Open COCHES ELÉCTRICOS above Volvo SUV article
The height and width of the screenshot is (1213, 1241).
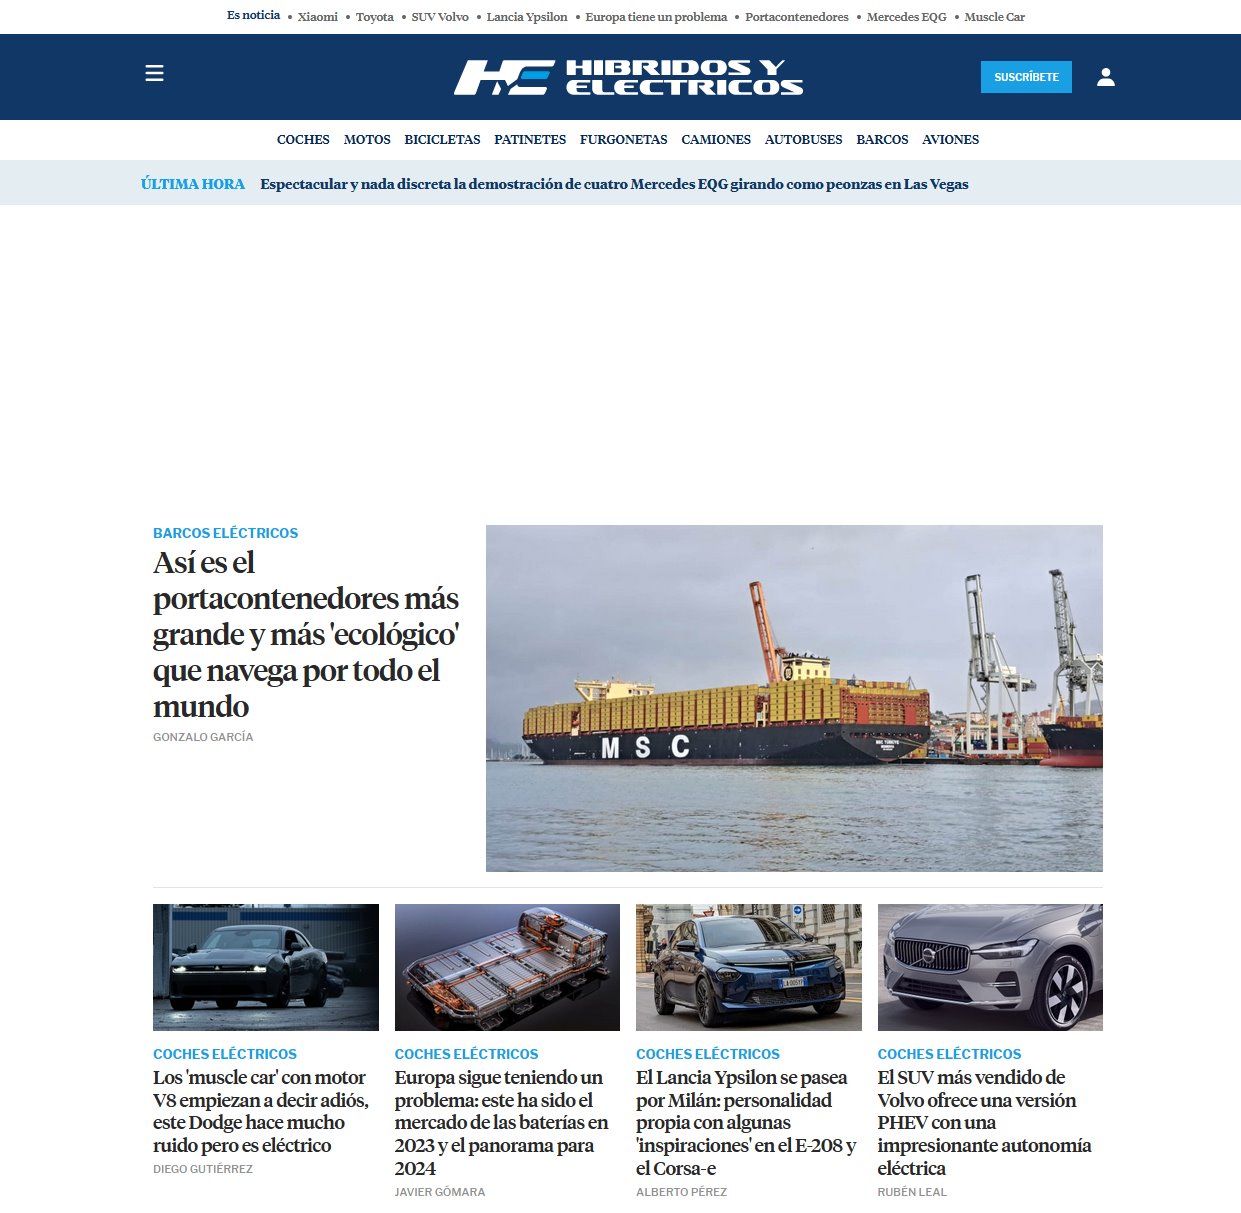coord(949,1054)
